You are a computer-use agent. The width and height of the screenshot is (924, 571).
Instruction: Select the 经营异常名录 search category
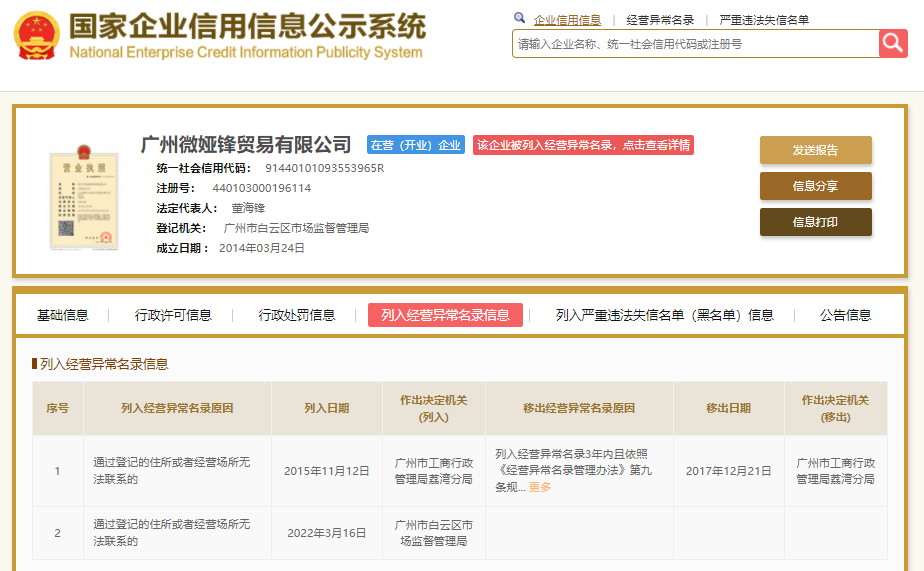click(660, 20)
